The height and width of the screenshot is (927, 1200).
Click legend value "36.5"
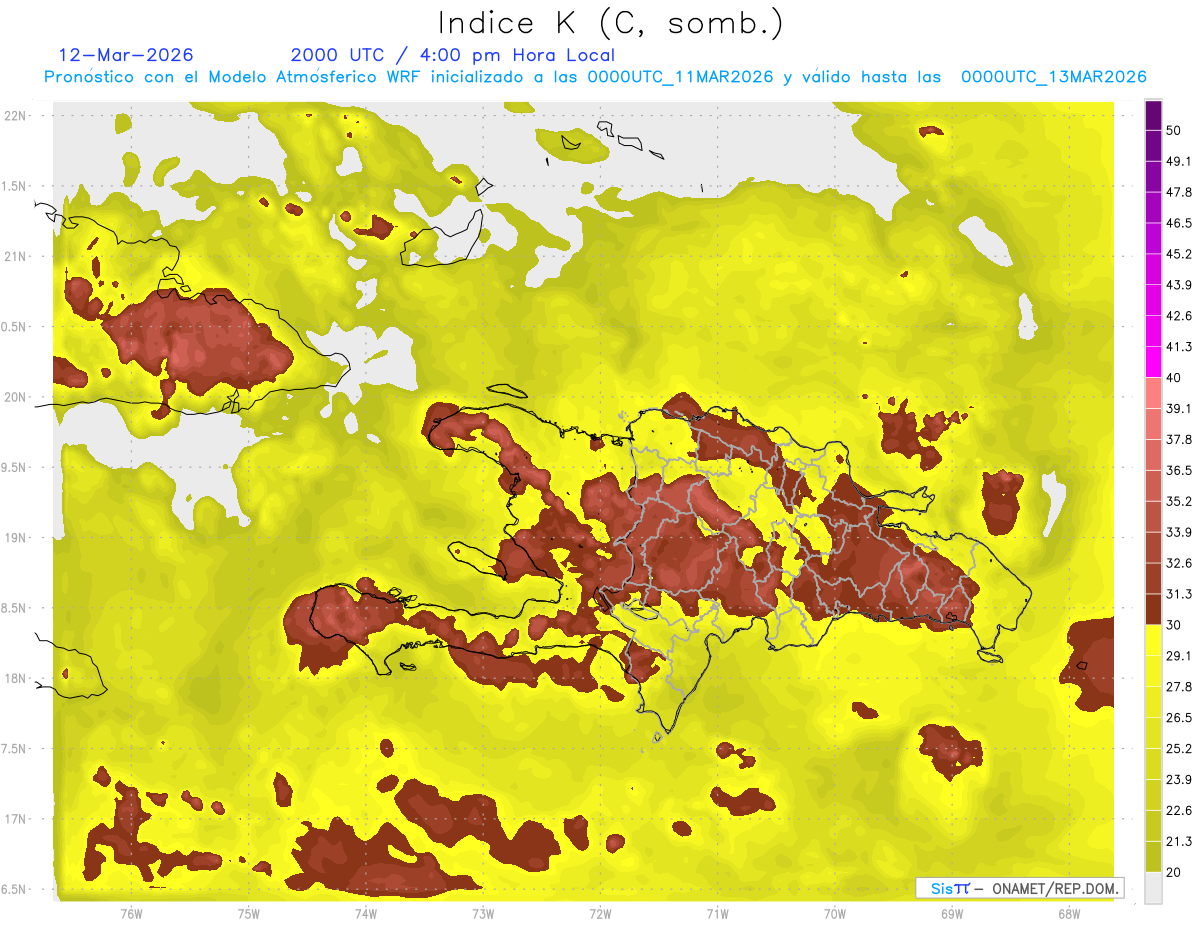pos(1178,470)
